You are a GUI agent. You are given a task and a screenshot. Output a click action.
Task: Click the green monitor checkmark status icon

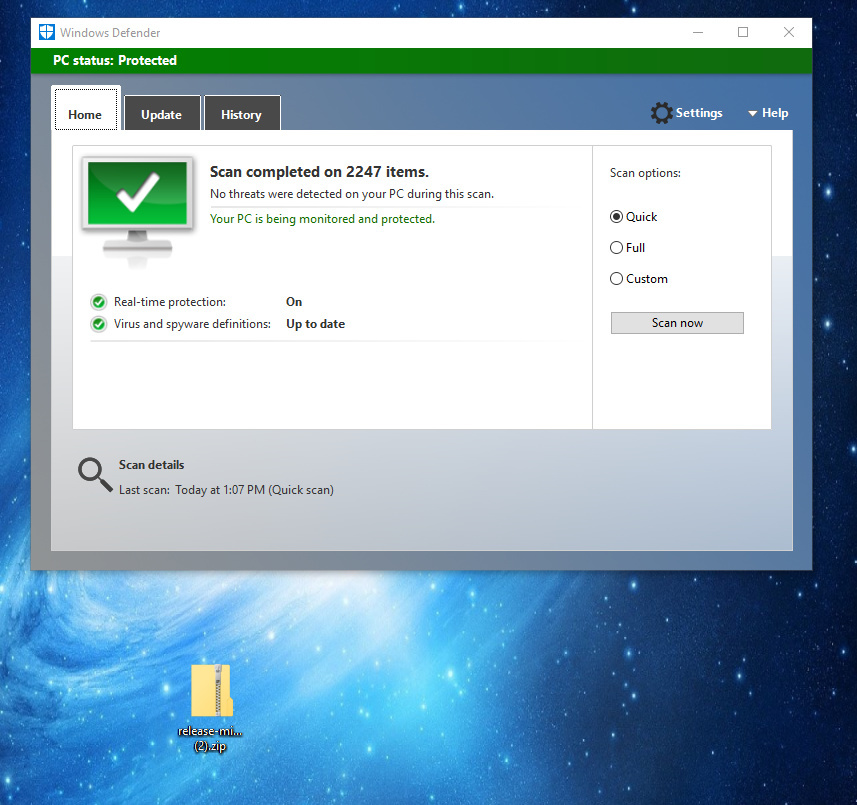click(x=137, y=197)
